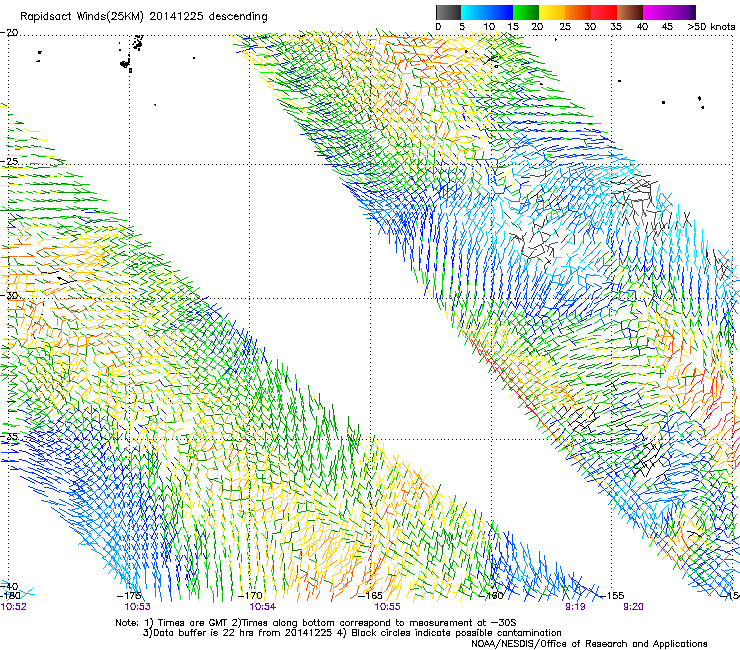Viewport: 740px width, 650px height.
Task: Click the pass time label 10:52
Action: [x=14, y=607]
